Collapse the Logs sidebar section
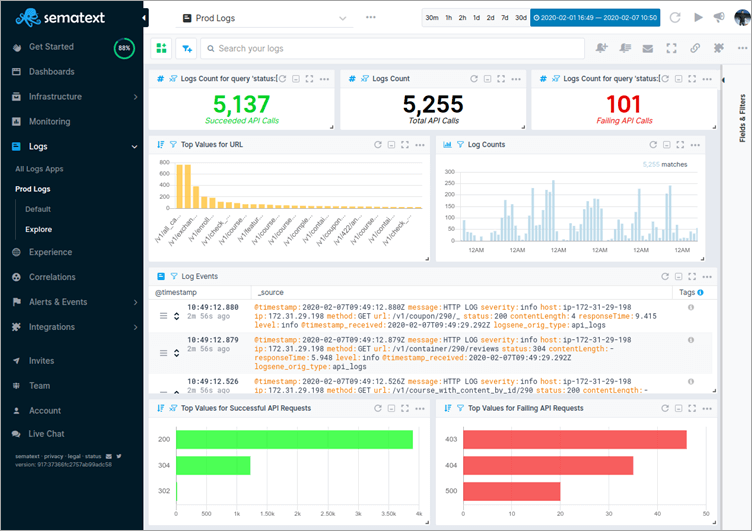Viewport: 752px width, 531px height. (136, 147)
